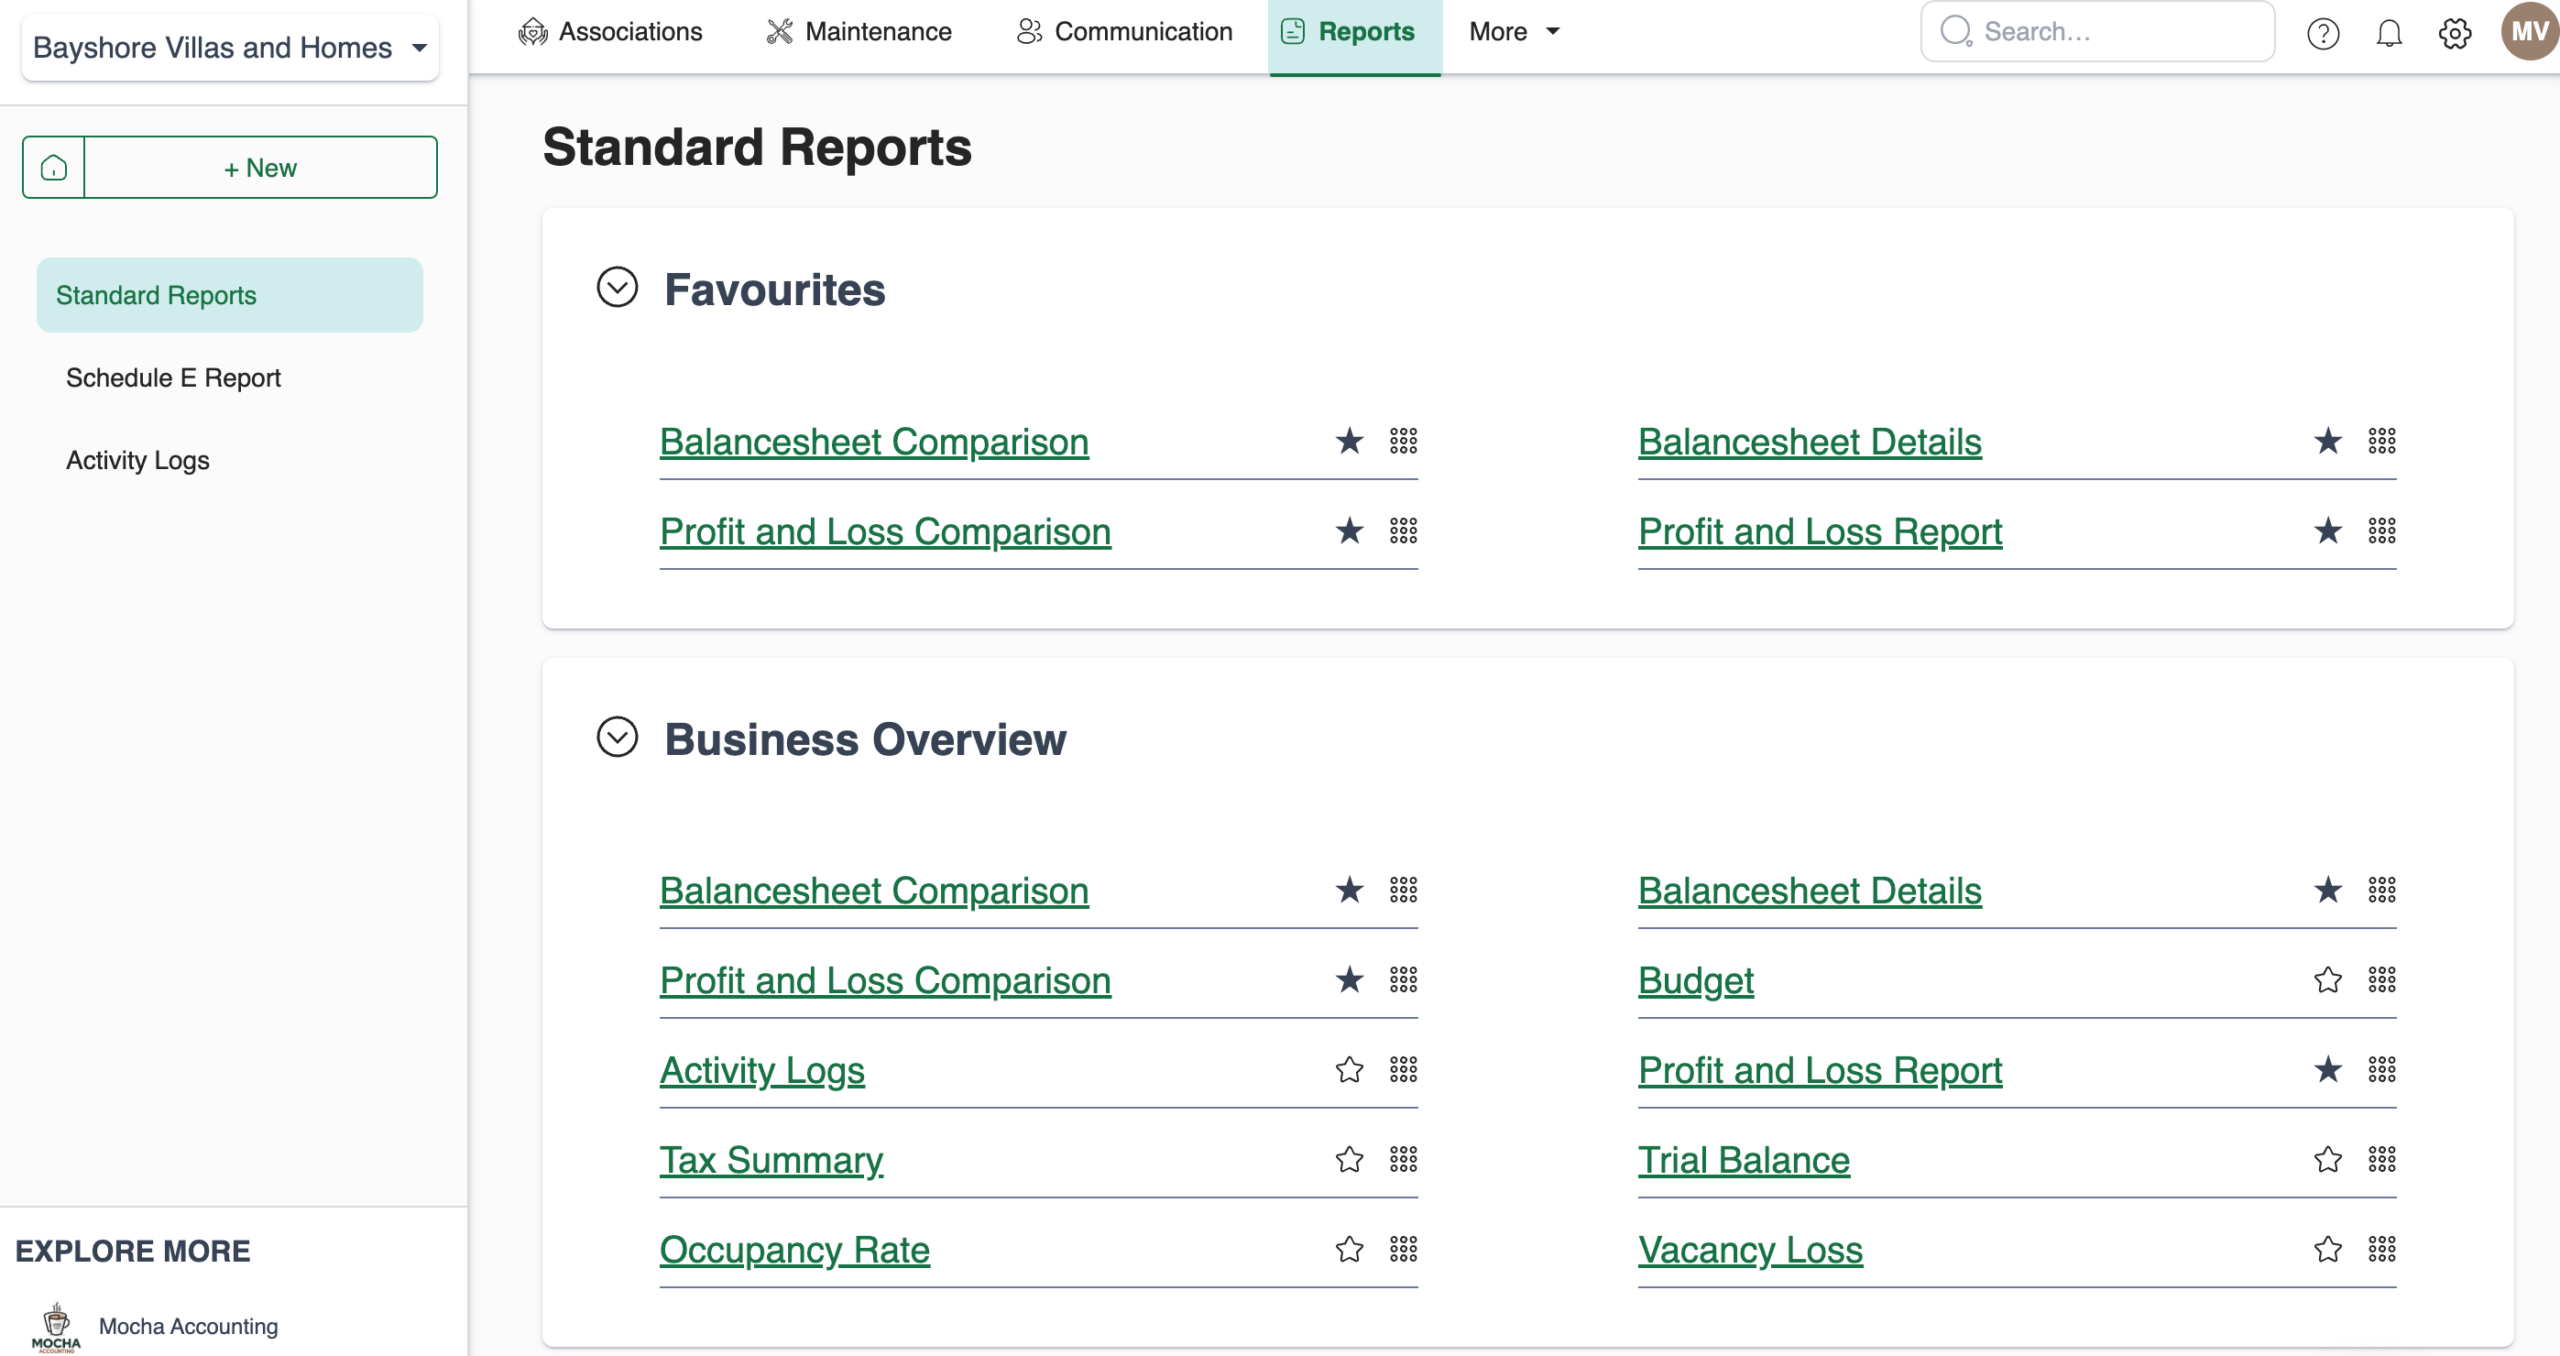Open Bayshore Villas and Homes dropdown
The height and width of the screenshot is (1356, 2560).
pos(230,47)
